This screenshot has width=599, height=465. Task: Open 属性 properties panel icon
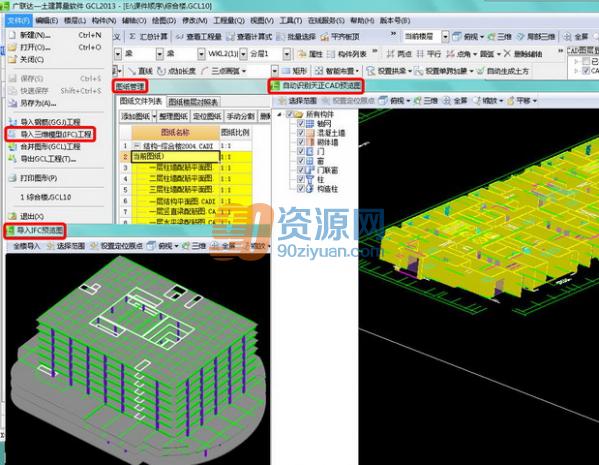302,54
